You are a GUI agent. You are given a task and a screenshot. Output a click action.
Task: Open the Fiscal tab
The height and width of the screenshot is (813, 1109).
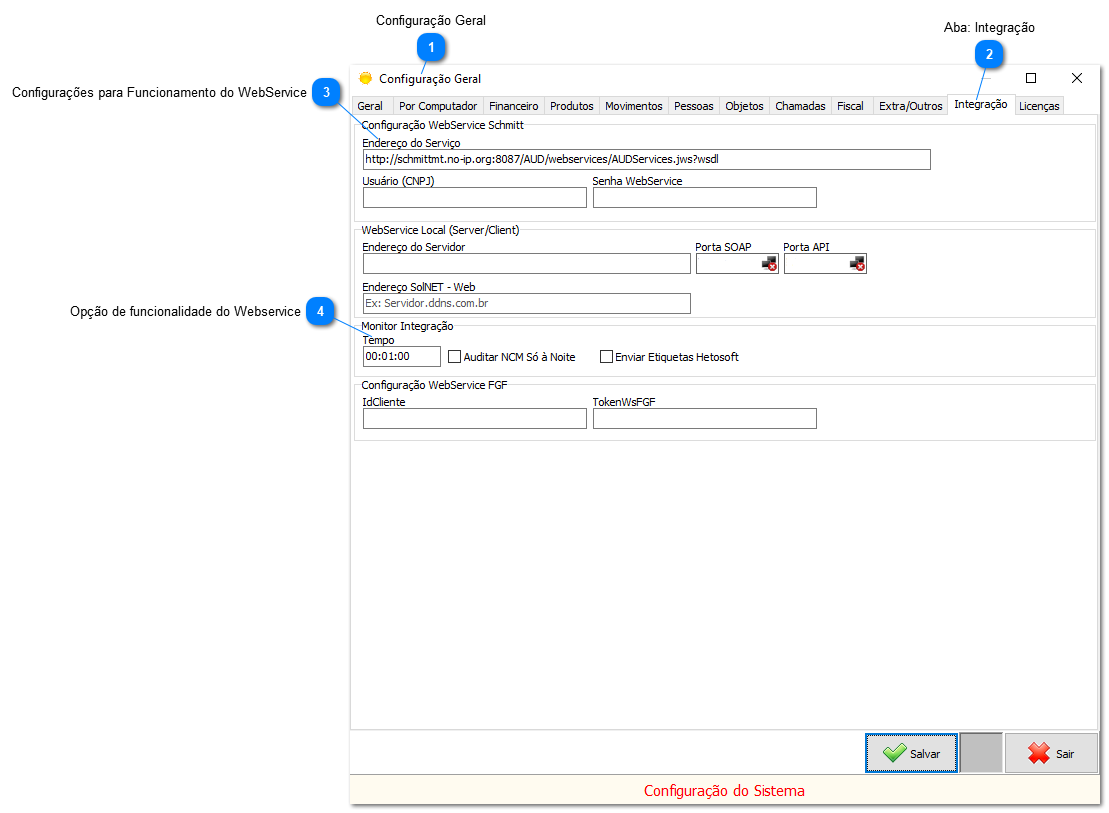(850, 105)
